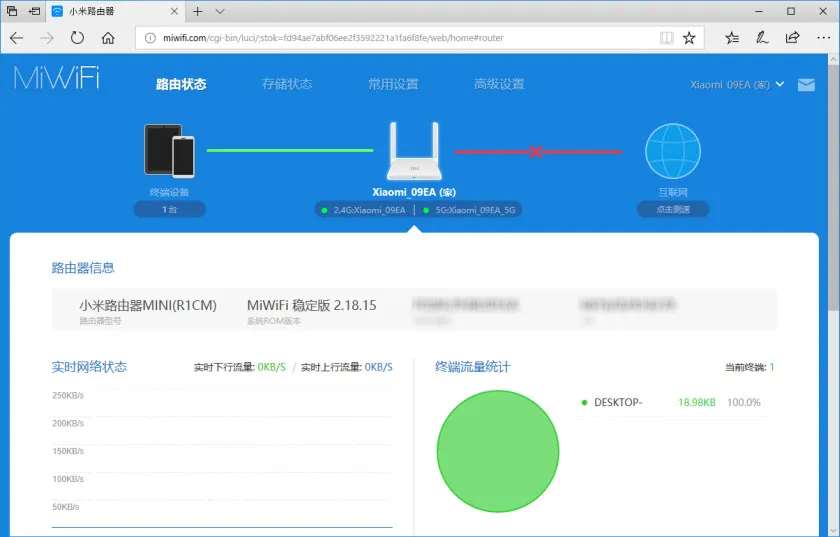Click the mail envelope icon in header
This screenshot has height=537, width=840.
coord(806,85)
